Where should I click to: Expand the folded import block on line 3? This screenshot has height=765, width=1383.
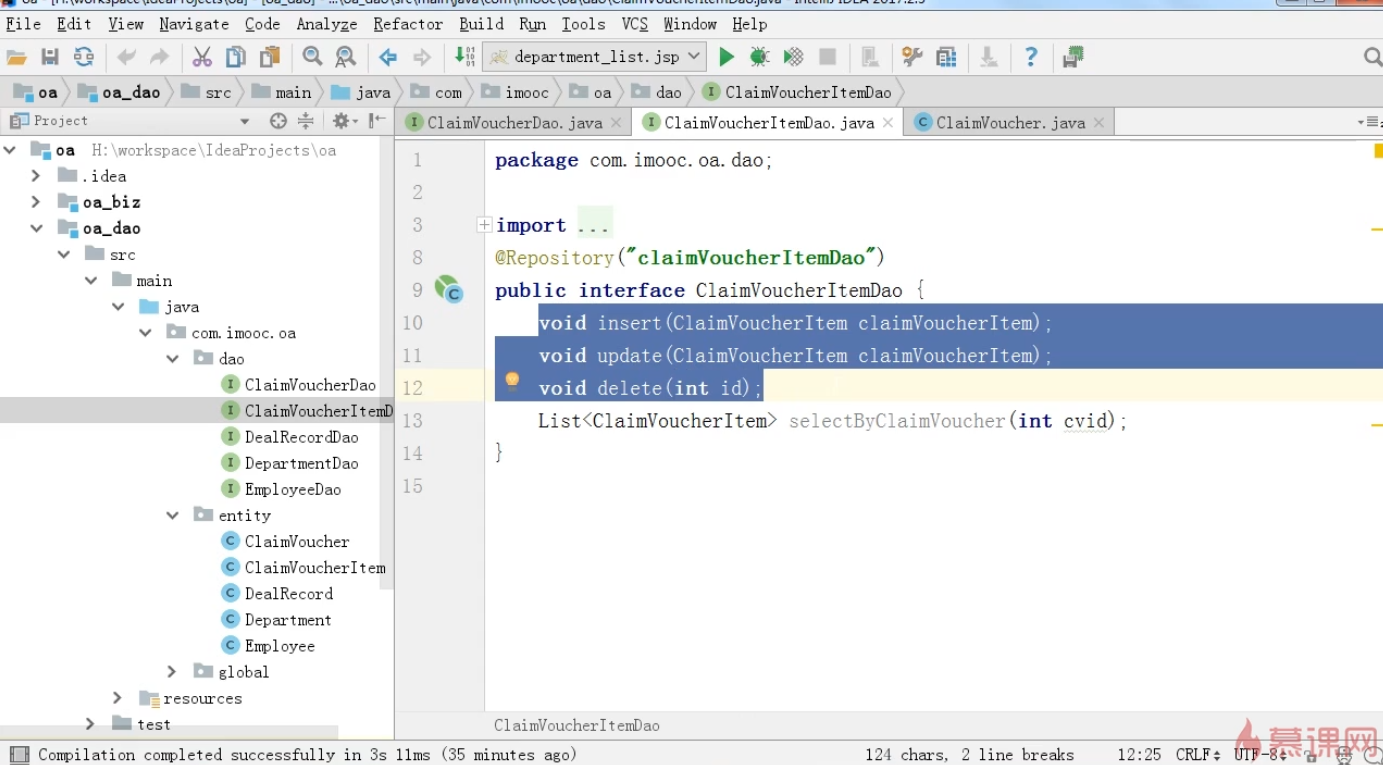click(x=484, y=225)
